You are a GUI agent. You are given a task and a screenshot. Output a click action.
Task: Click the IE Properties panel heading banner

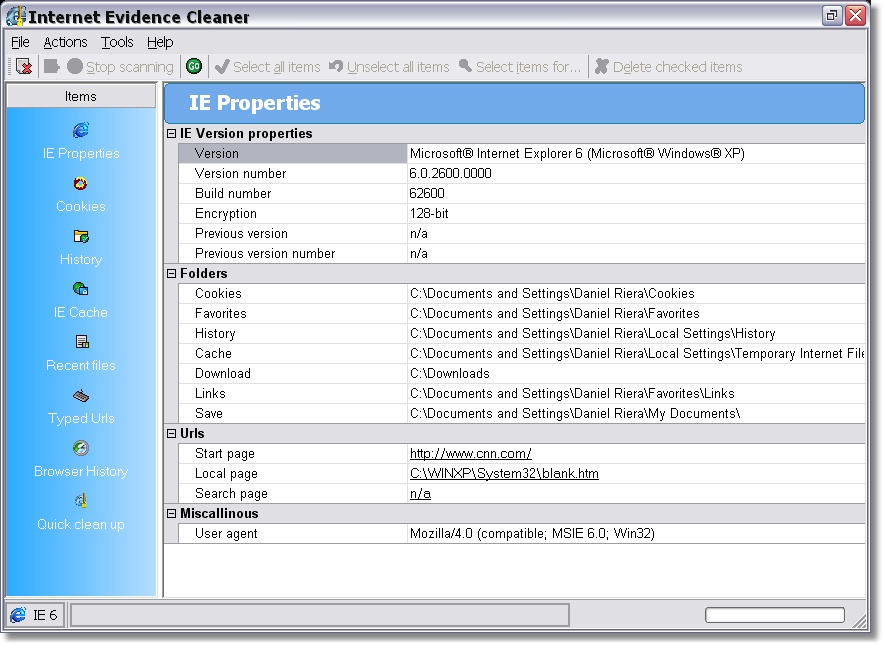(514, 103)
